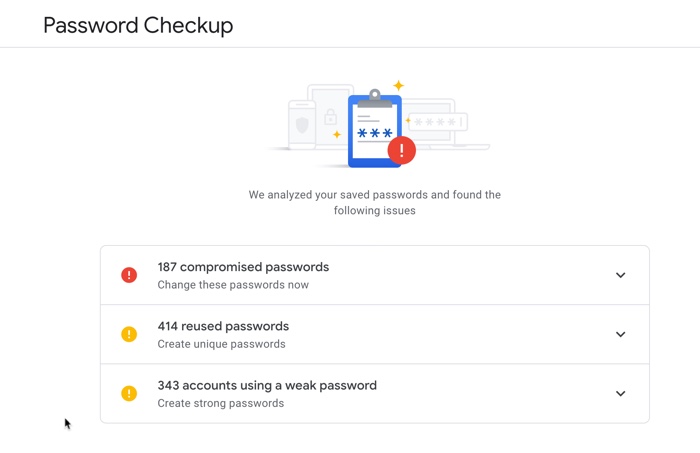This screenshot has height=453, width=700.
Task: Expand the compromised passwords chevron
Action: click(621, 275)
